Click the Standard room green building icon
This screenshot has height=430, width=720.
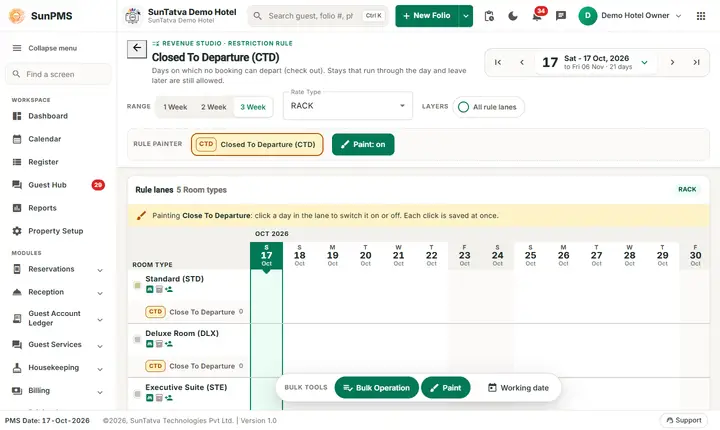pyautogui.click(x=149, y=289)
